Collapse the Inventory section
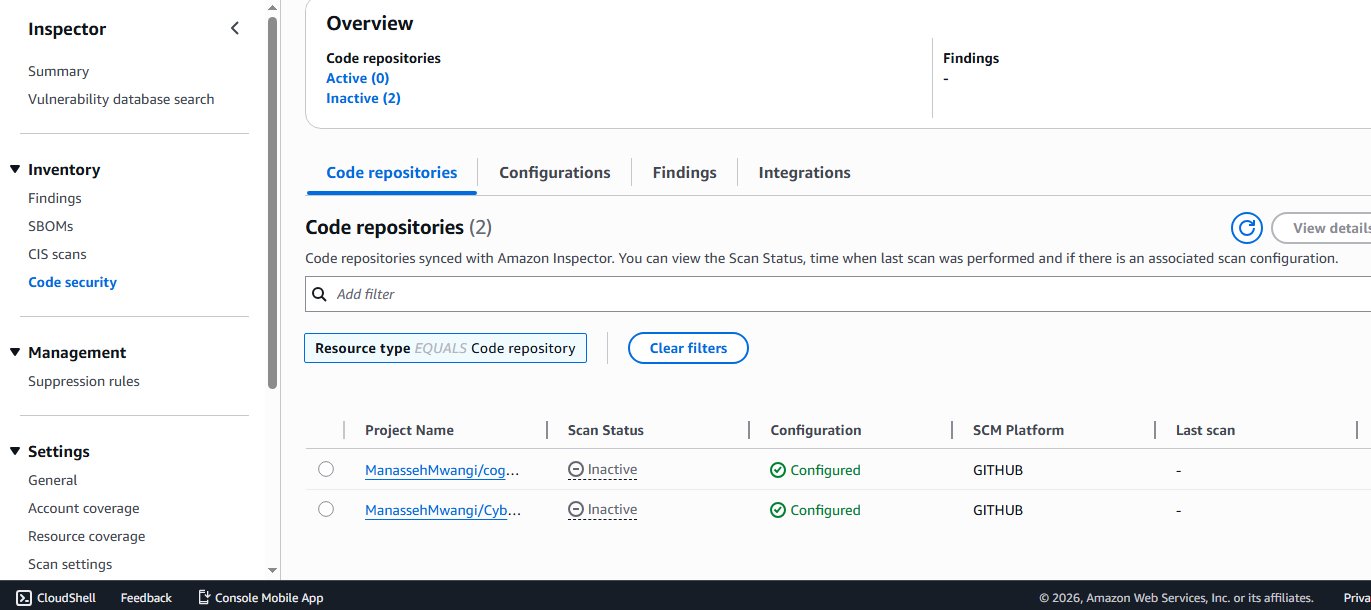Image resolution: width=1371 pixels, height=610 pixels. [x=15, y=170]
